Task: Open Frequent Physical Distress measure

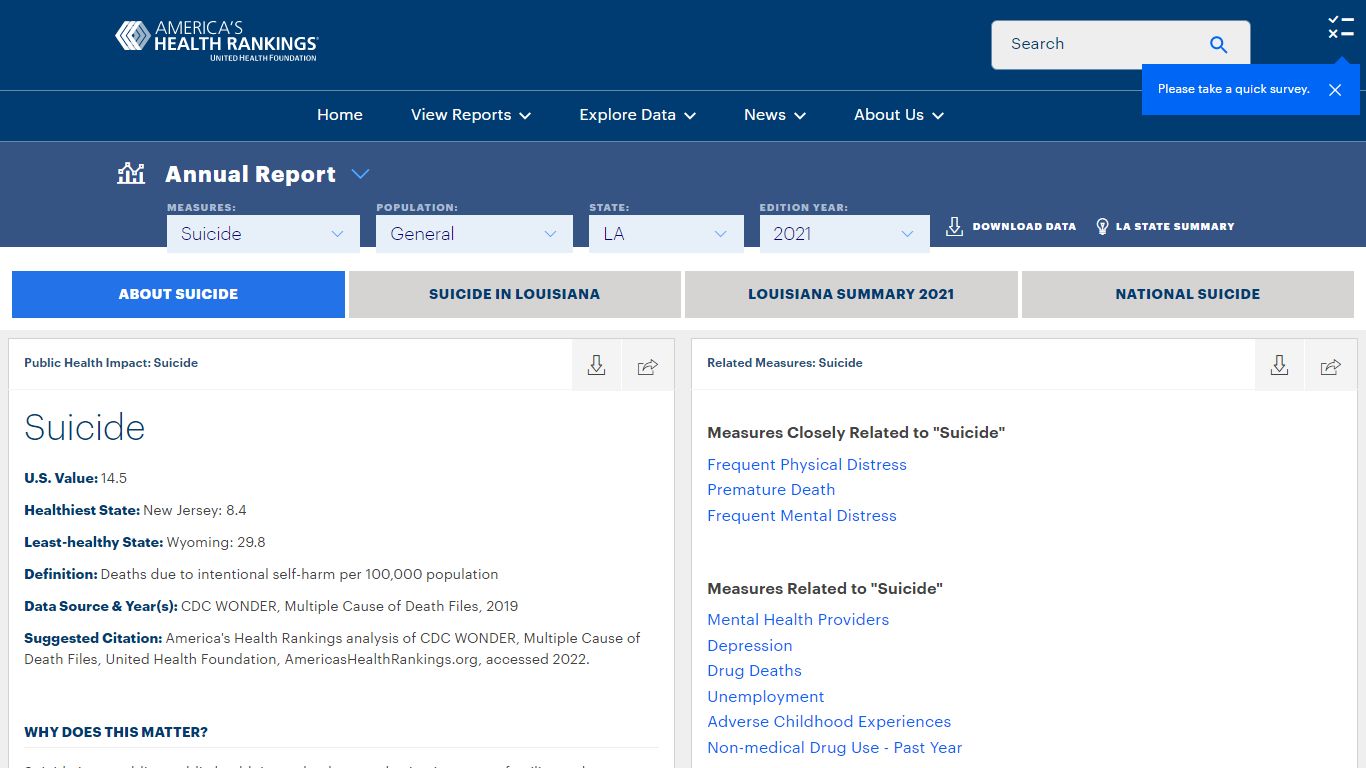Action: coord(807,464)
